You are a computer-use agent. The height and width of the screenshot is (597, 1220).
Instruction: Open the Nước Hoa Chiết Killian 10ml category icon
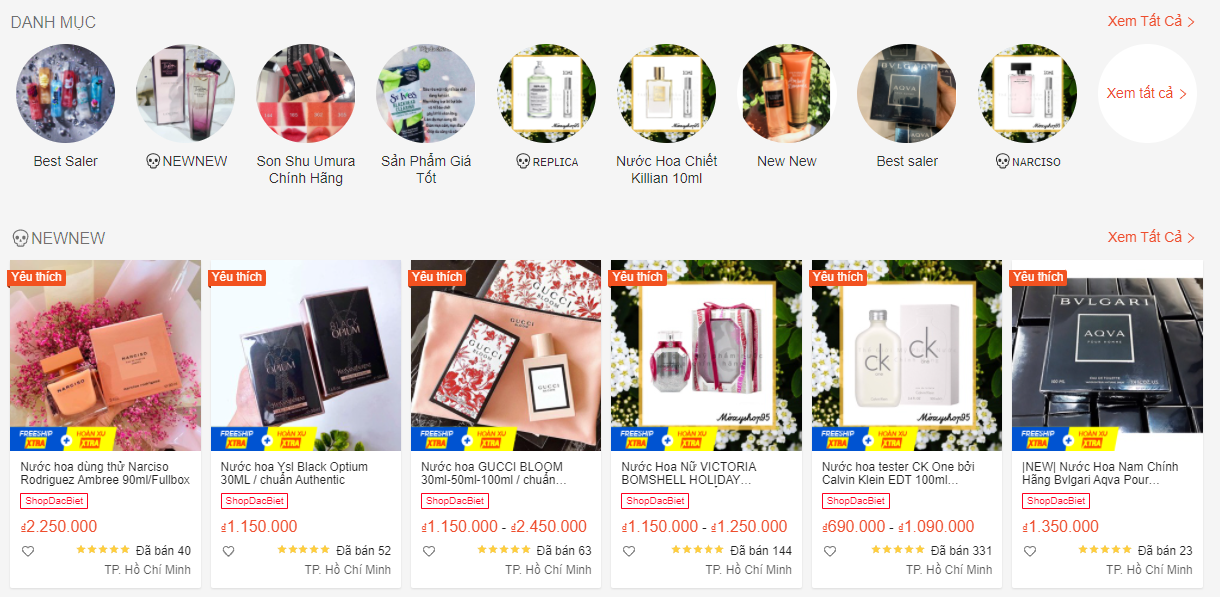(667, 93)
